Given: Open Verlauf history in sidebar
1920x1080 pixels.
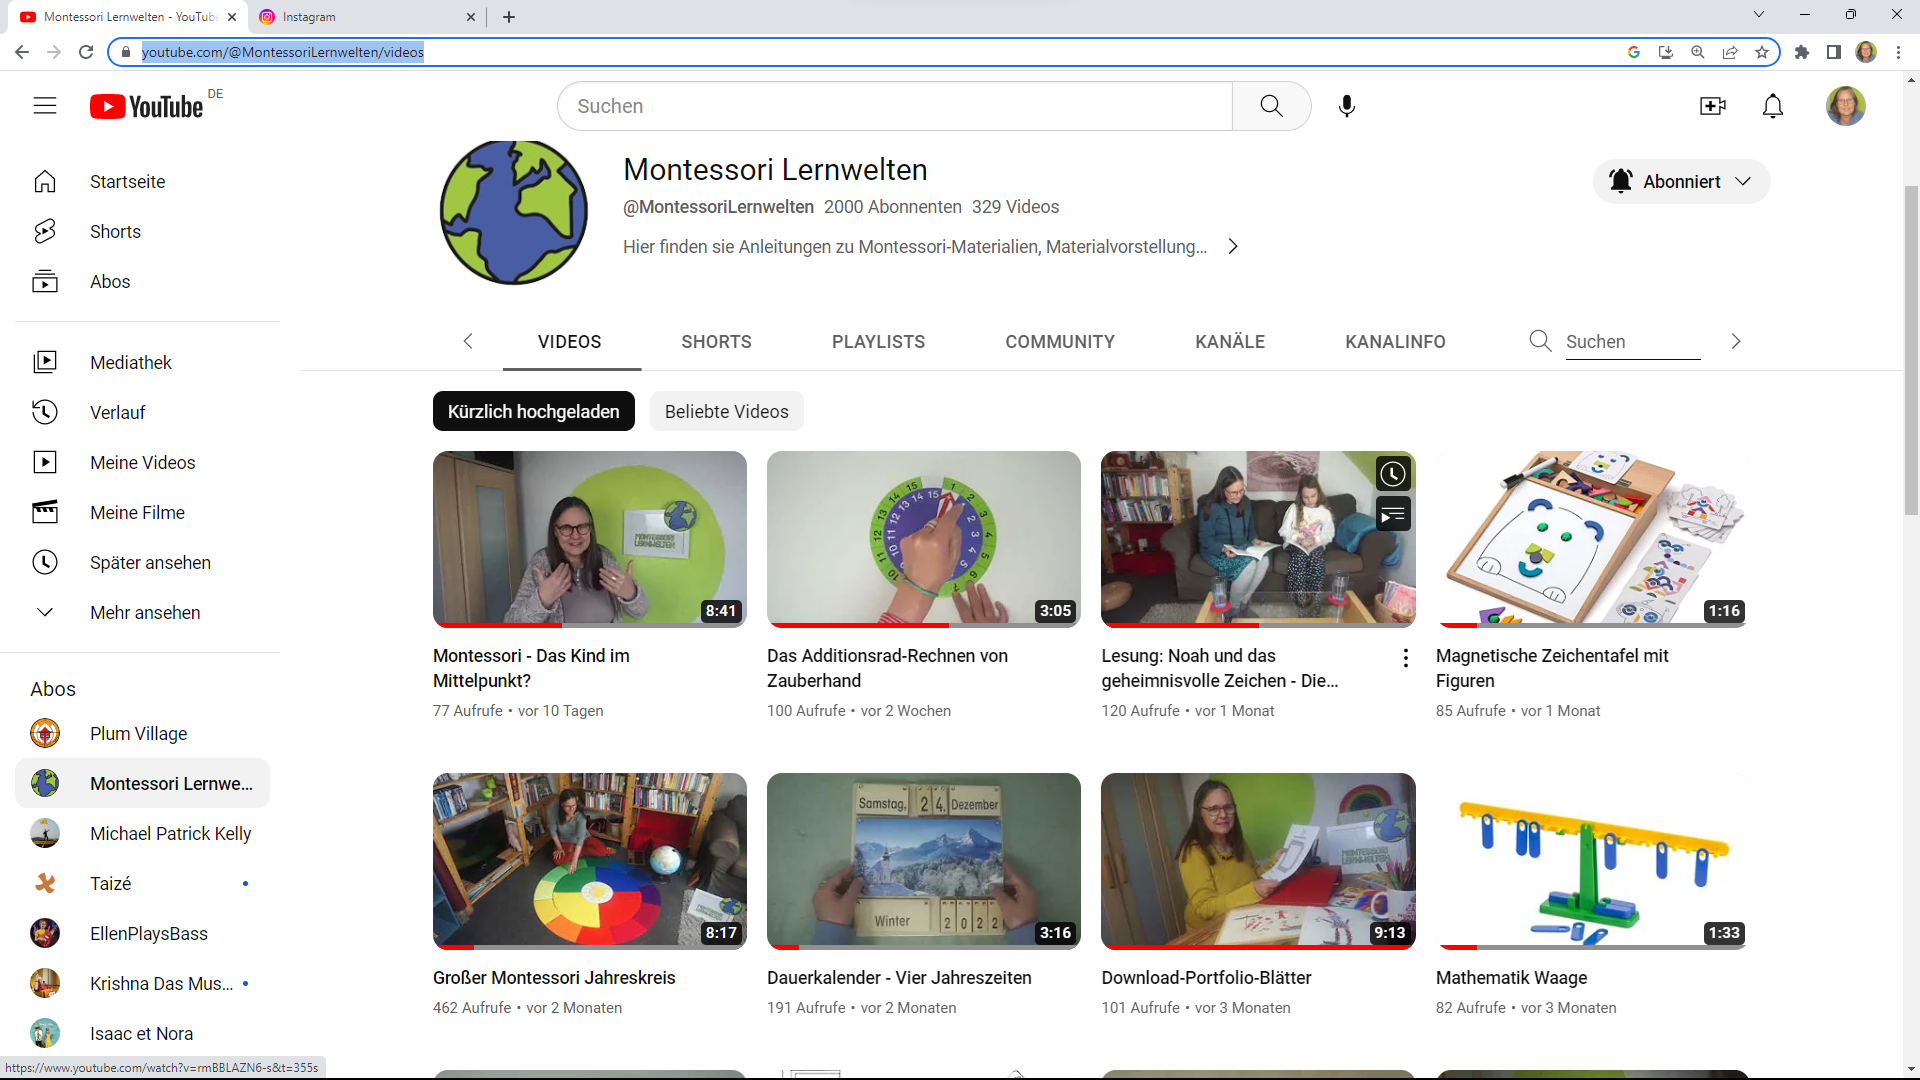Looking at the screenshot, I should [x=142, y=412].
